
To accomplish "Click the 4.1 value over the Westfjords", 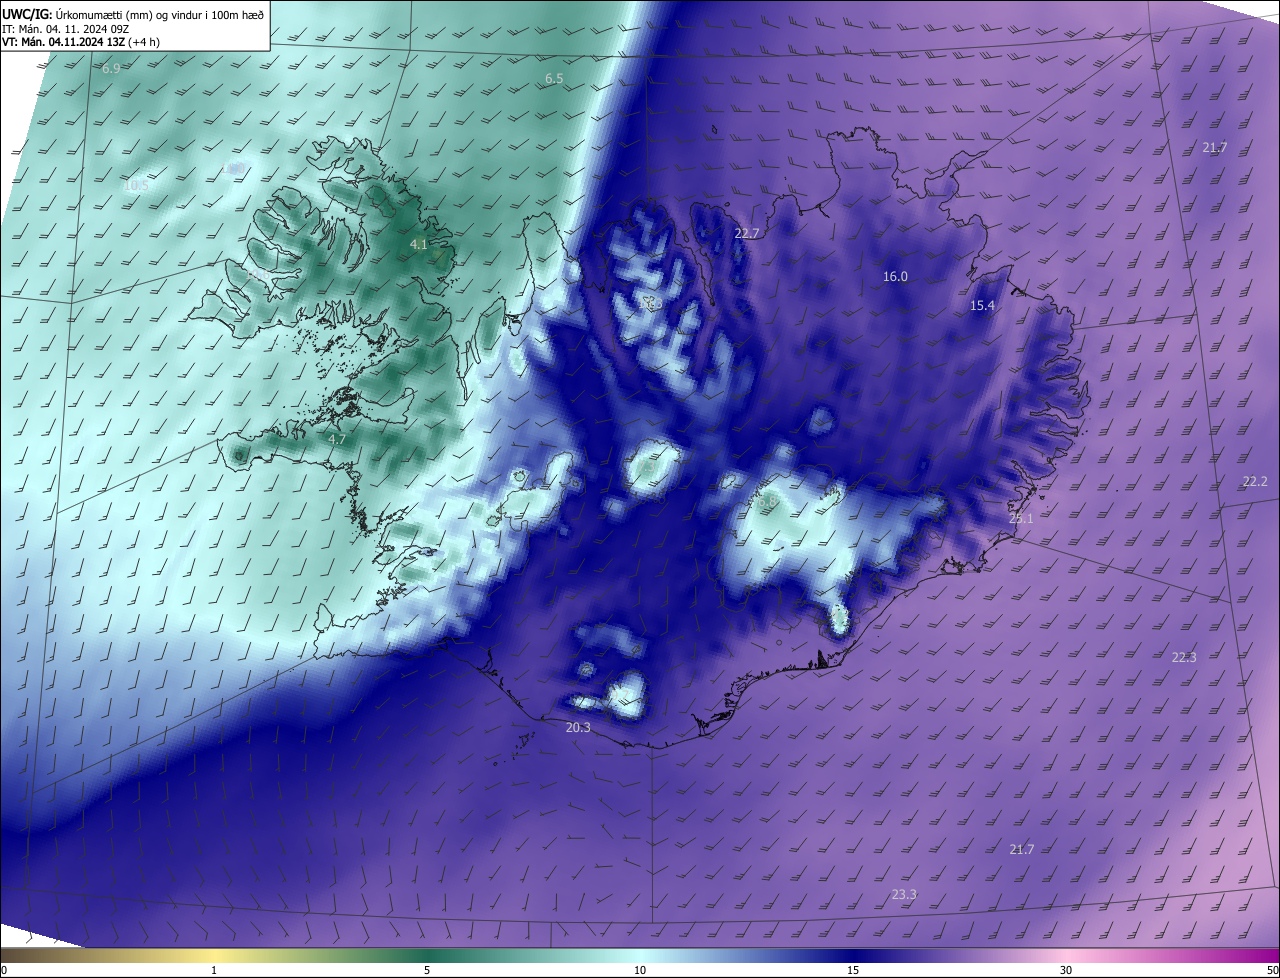I will 419,244.
